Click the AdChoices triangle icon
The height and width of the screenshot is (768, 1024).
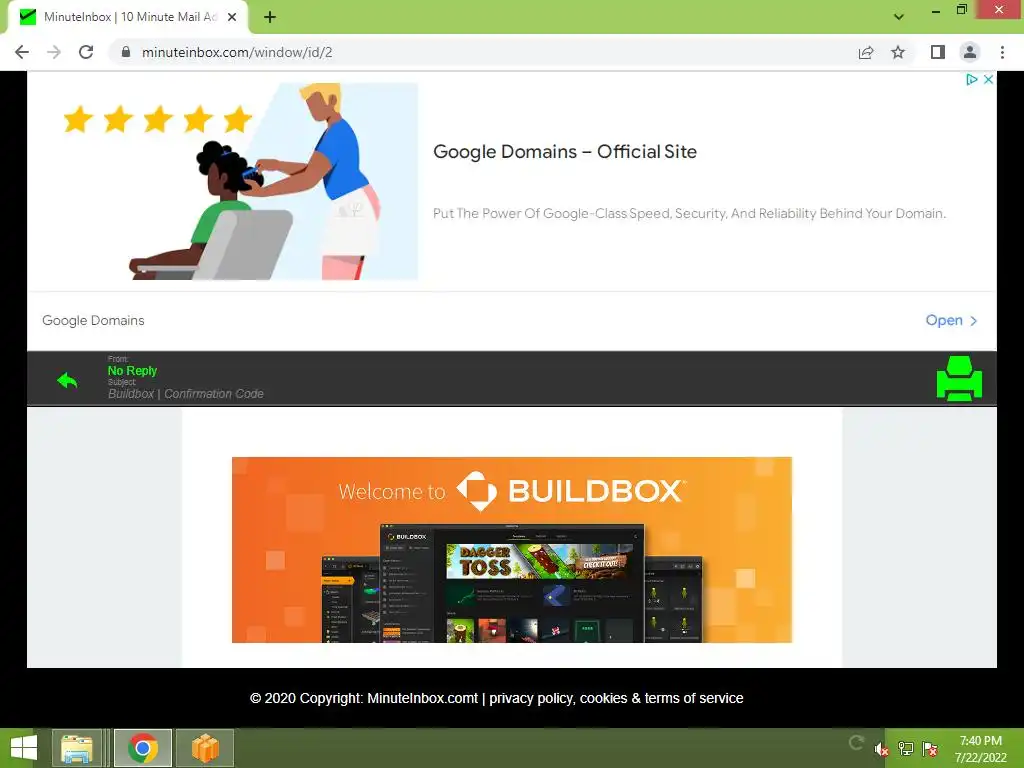971,79
